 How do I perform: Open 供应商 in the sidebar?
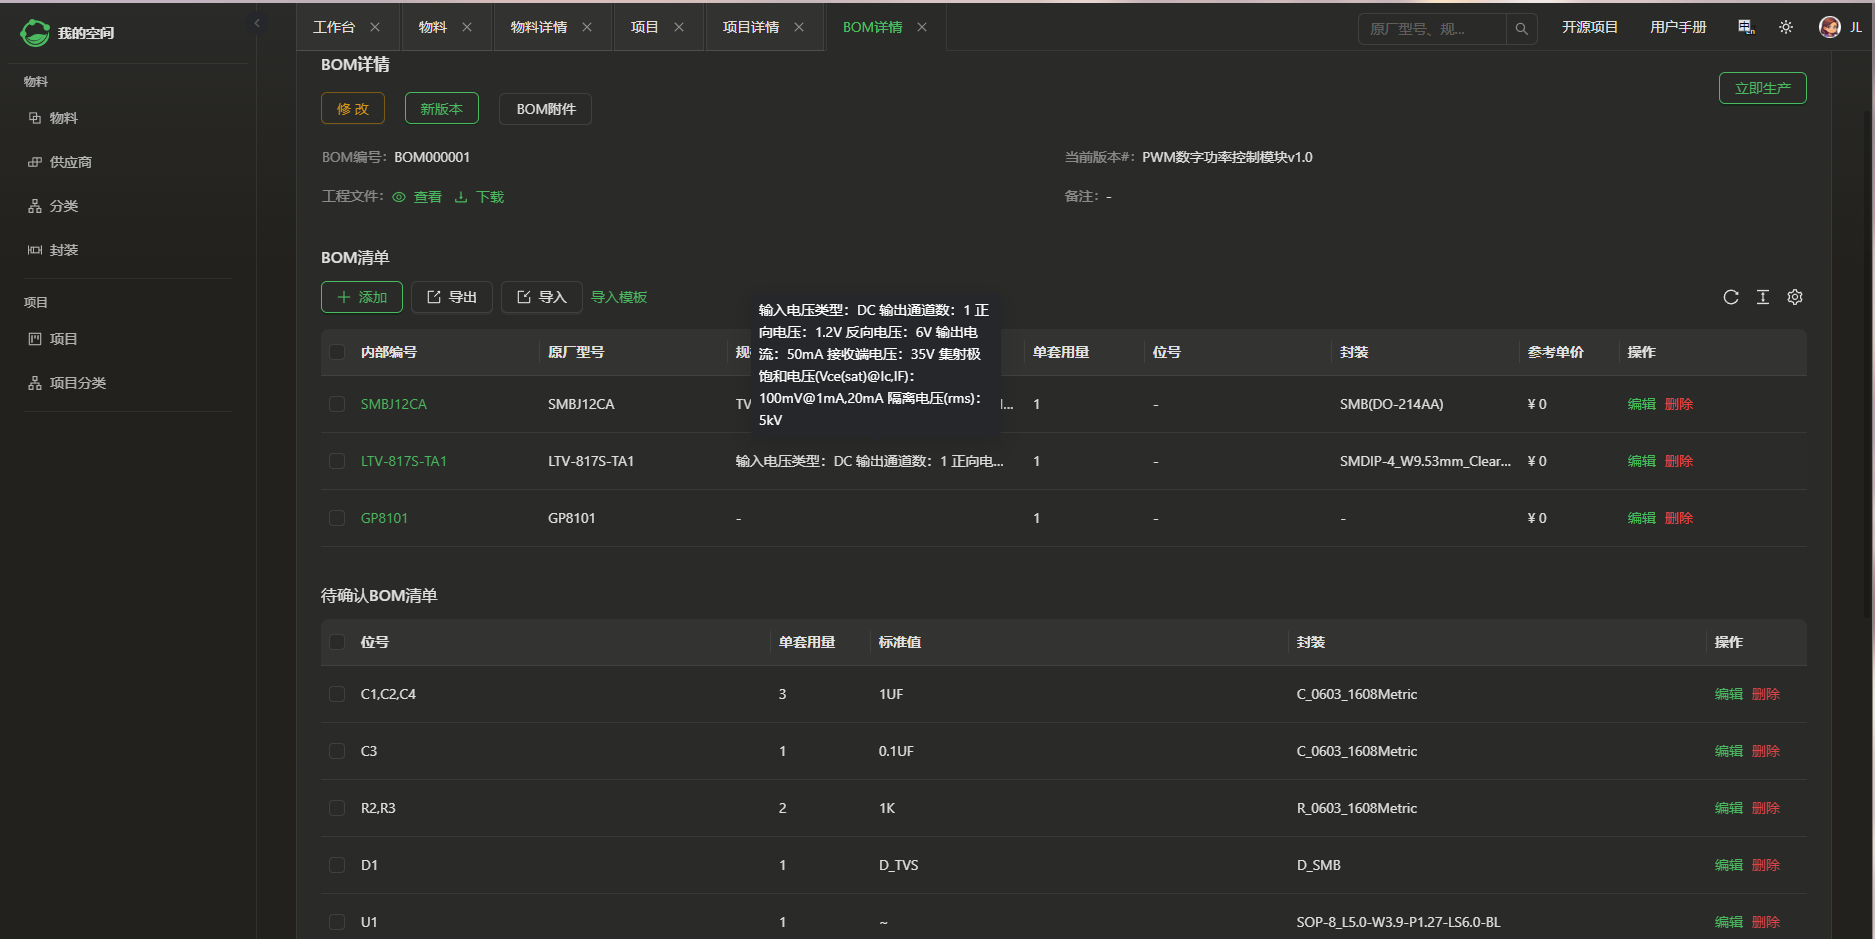tap(70, 162)
